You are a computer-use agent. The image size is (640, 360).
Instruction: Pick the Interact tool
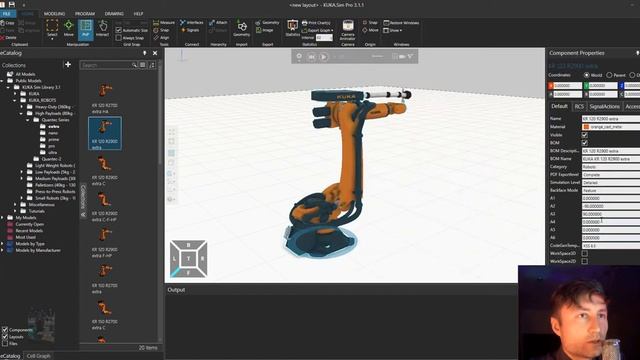click(102, 29)
